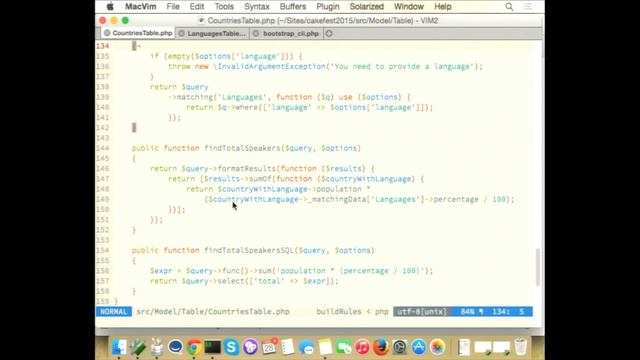
Task: Close the CountriesTable.php tab with its circle icon
Action: coord(107,33)
